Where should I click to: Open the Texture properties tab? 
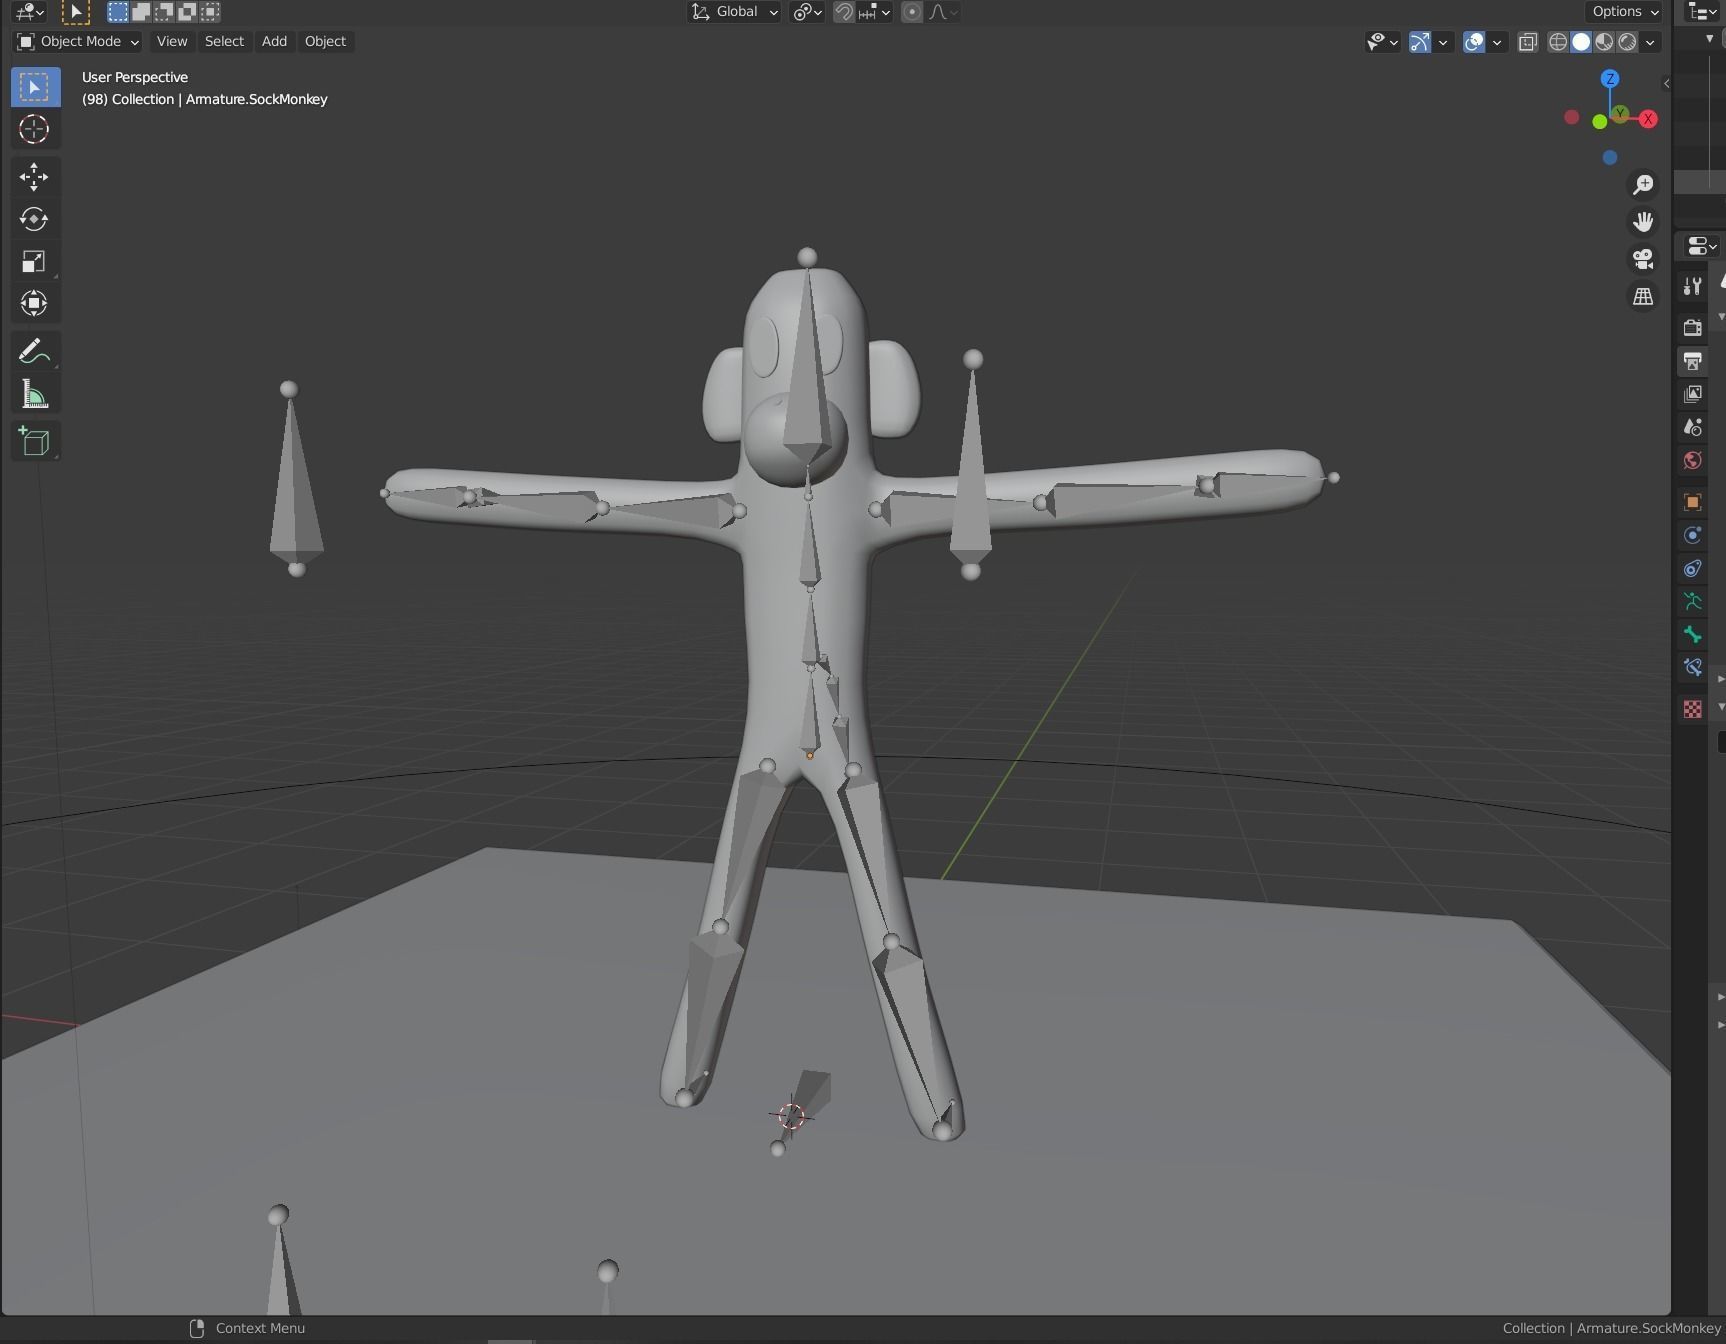pyautogui.click(x=1692, y=709)
